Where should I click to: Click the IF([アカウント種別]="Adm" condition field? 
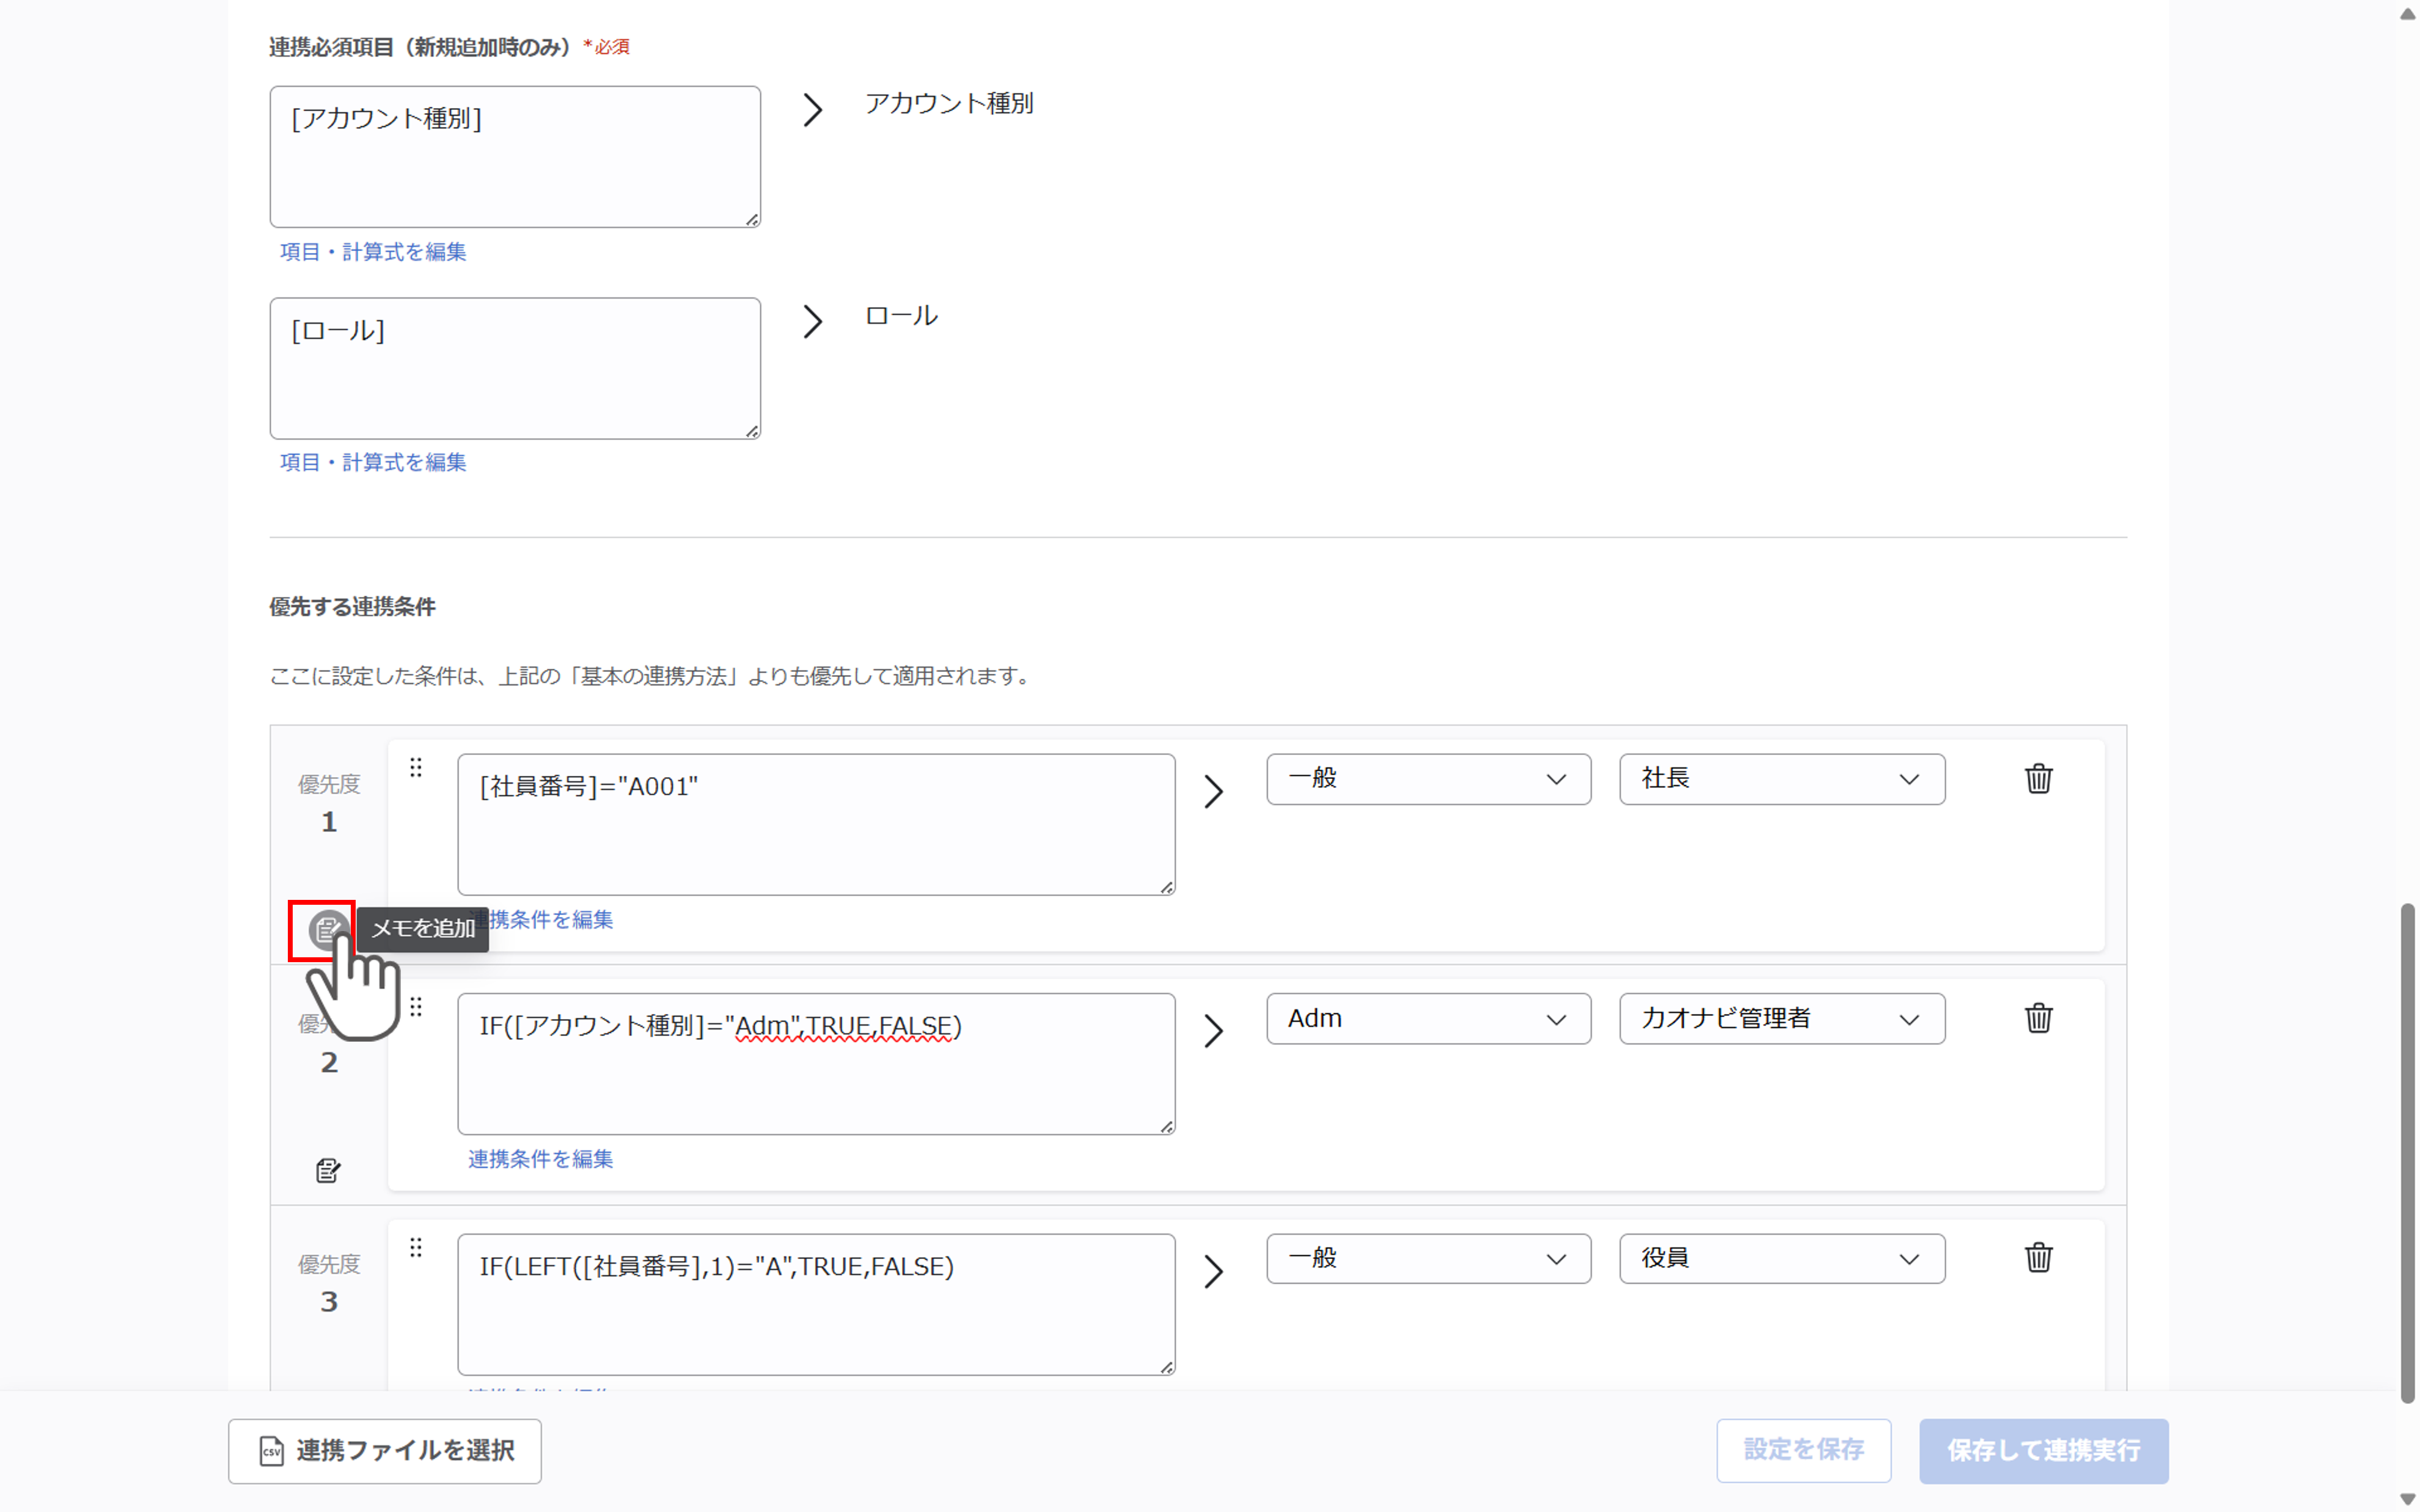point(816,1064)
